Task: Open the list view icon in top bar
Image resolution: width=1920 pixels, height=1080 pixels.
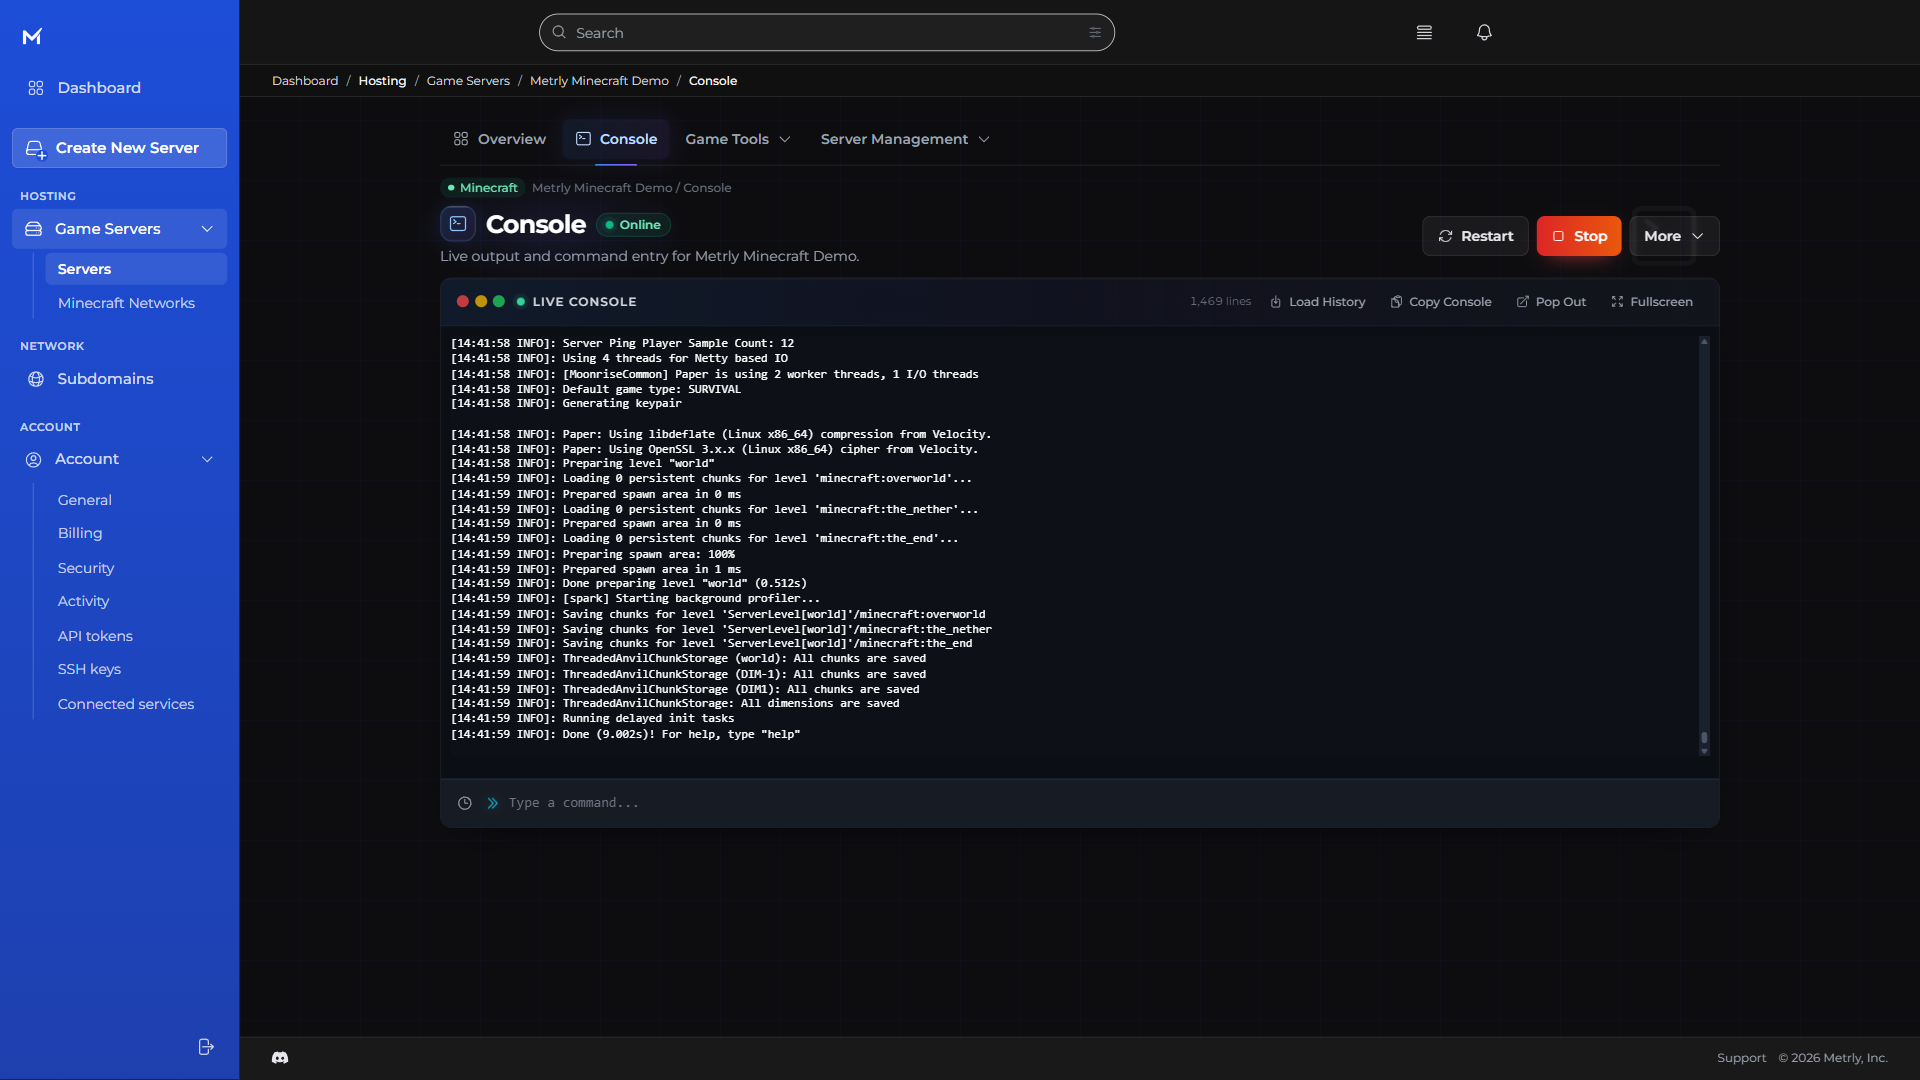Action: click(1424, 33)
